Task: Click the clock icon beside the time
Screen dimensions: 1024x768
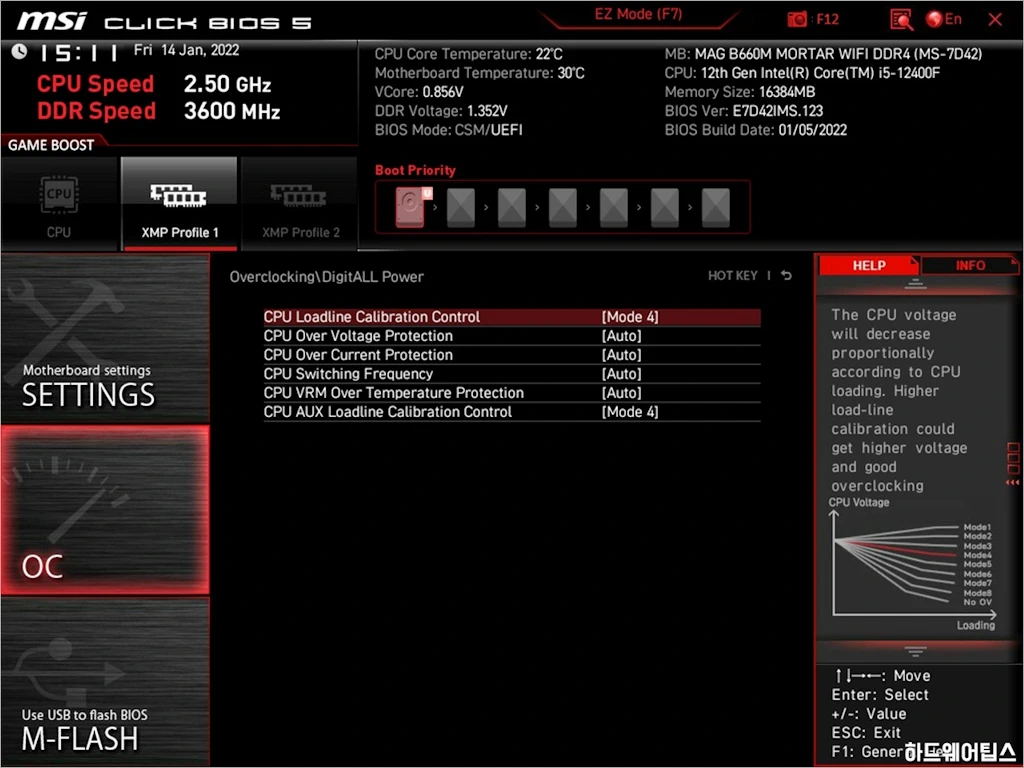Action: pos(19,52)
